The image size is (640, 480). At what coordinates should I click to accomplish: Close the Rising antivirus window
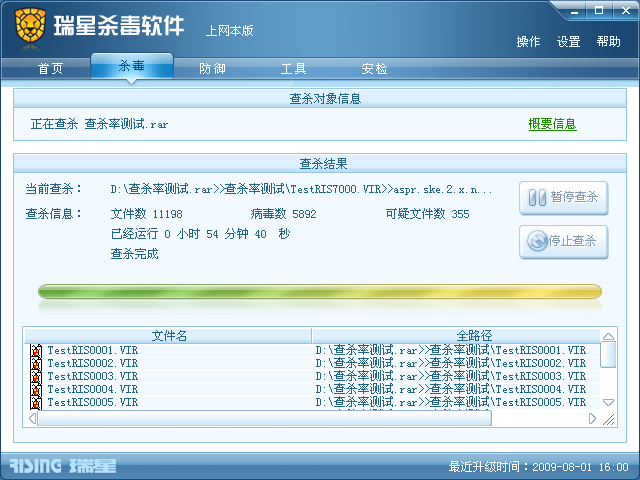(x=625, y=11)
